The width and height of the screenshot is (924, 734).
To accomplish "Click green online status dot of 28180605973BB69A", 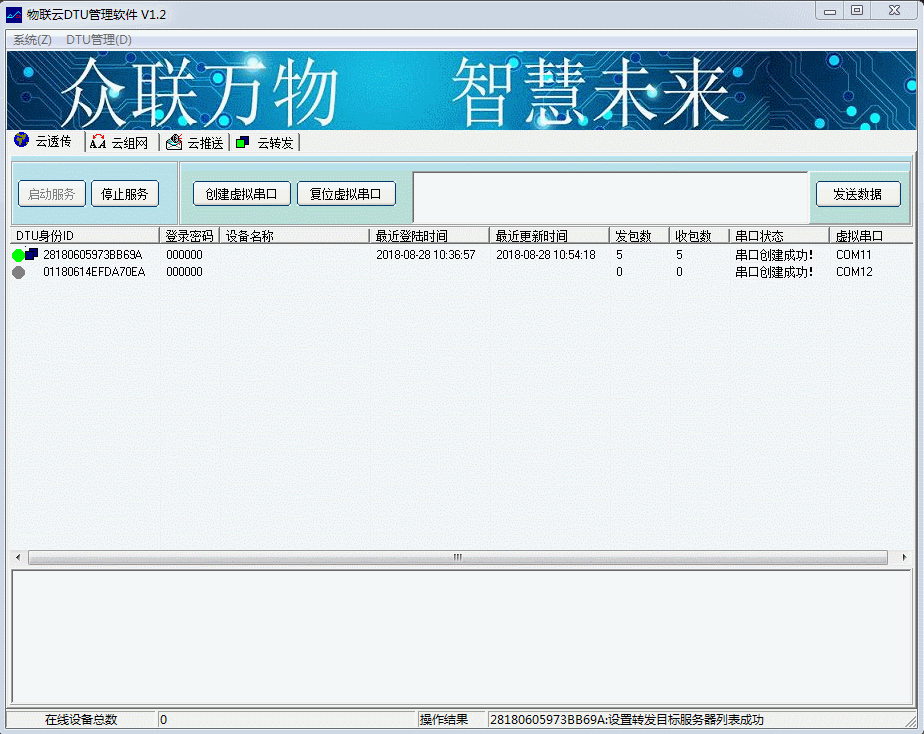I will click(18, 255).
